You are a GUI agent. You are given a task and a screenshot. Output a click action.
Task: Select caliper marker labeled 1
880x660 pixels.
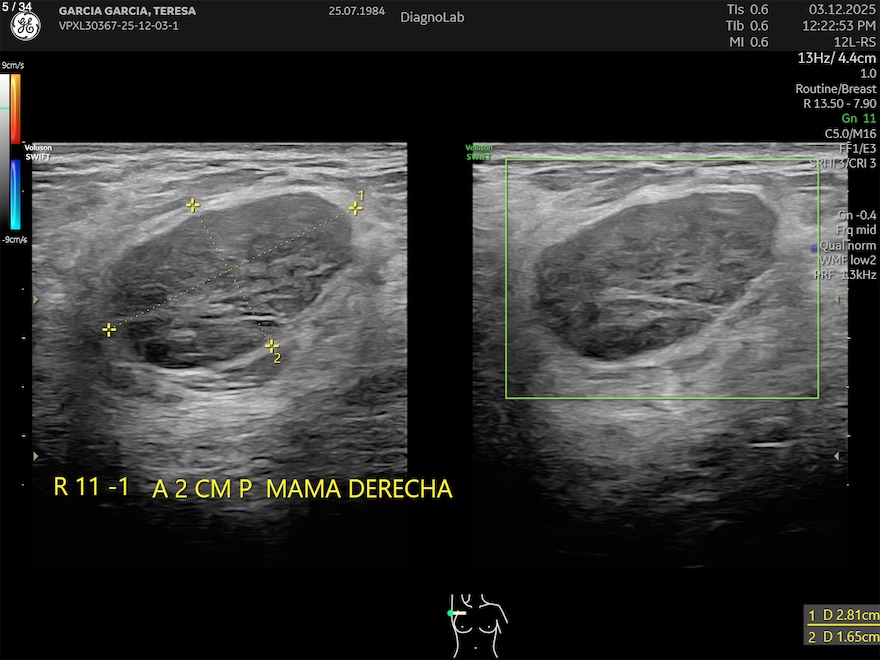(354, 208)
